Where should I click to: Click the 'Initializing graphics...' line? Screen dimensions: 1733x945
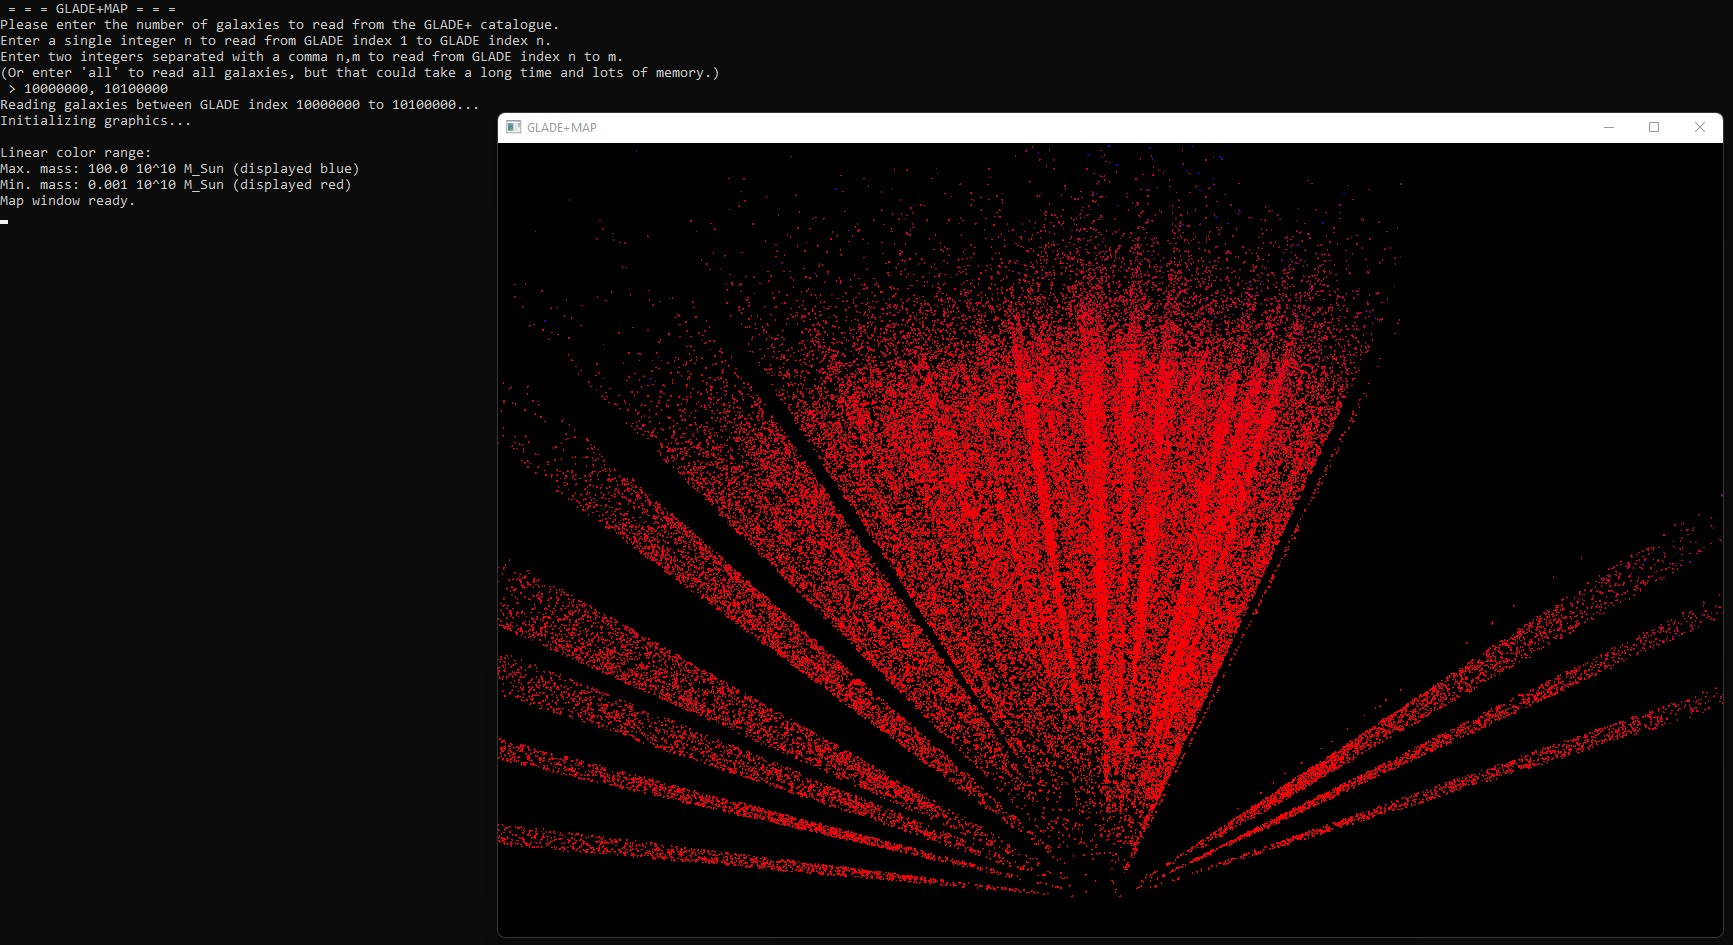(96, 121)
